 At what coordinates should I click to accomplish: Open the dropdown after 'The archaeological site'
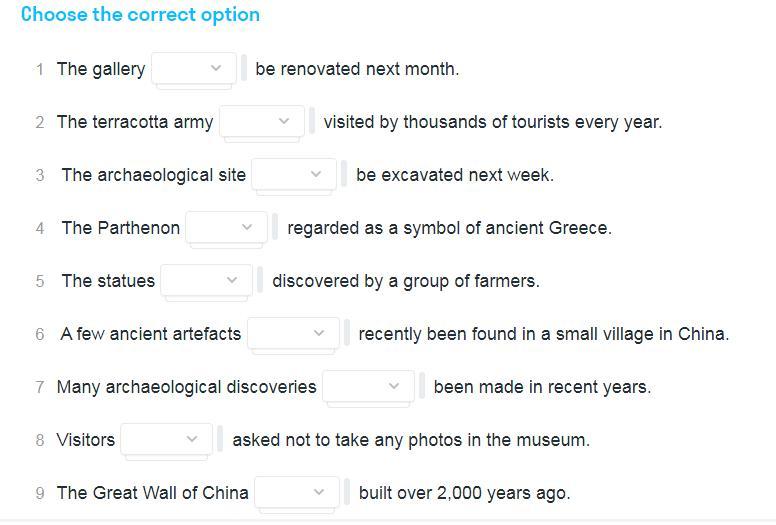[294, 175]
